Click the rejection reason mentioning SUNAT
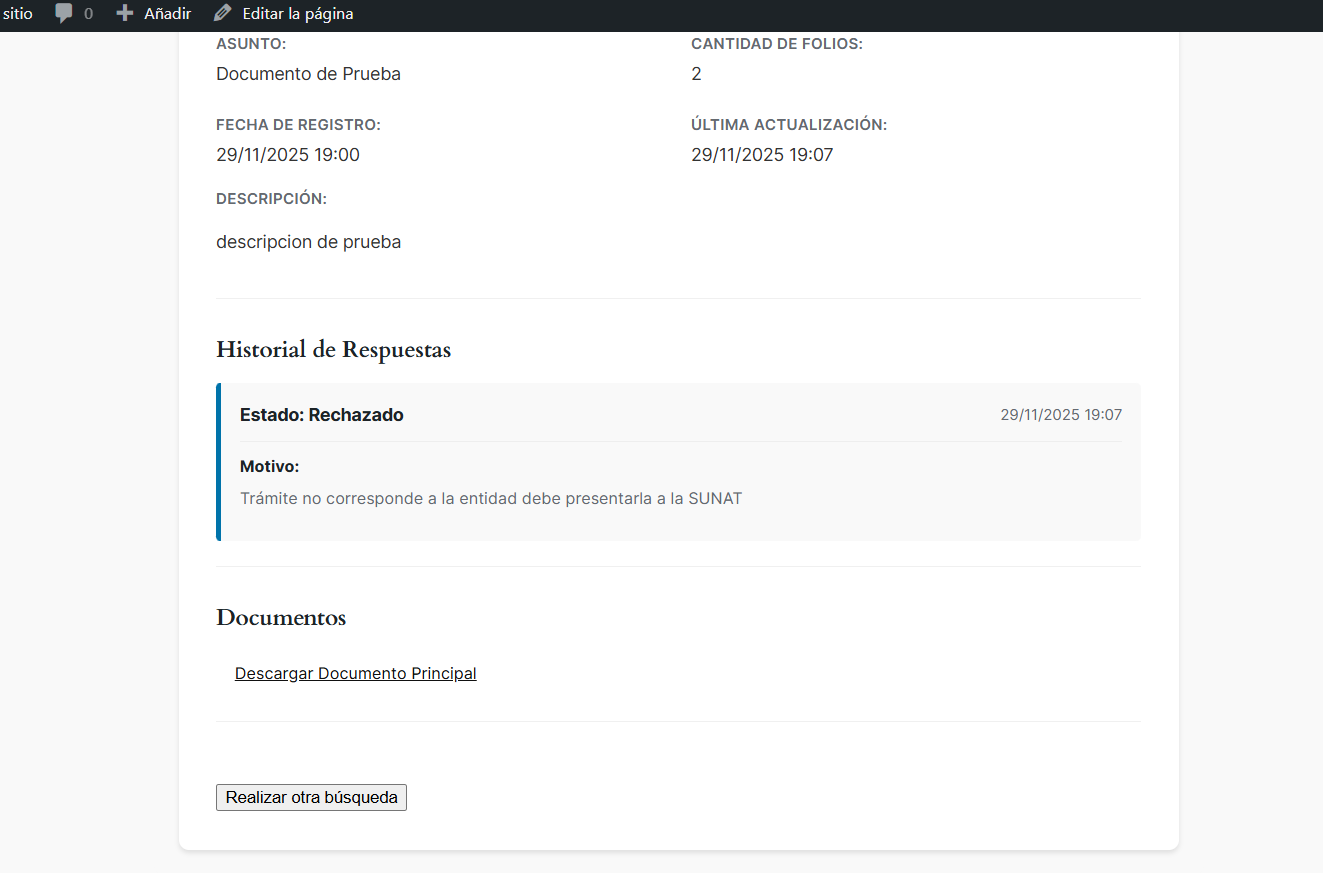This screenshot has width=1323, height=873. [x=491, y=498]
